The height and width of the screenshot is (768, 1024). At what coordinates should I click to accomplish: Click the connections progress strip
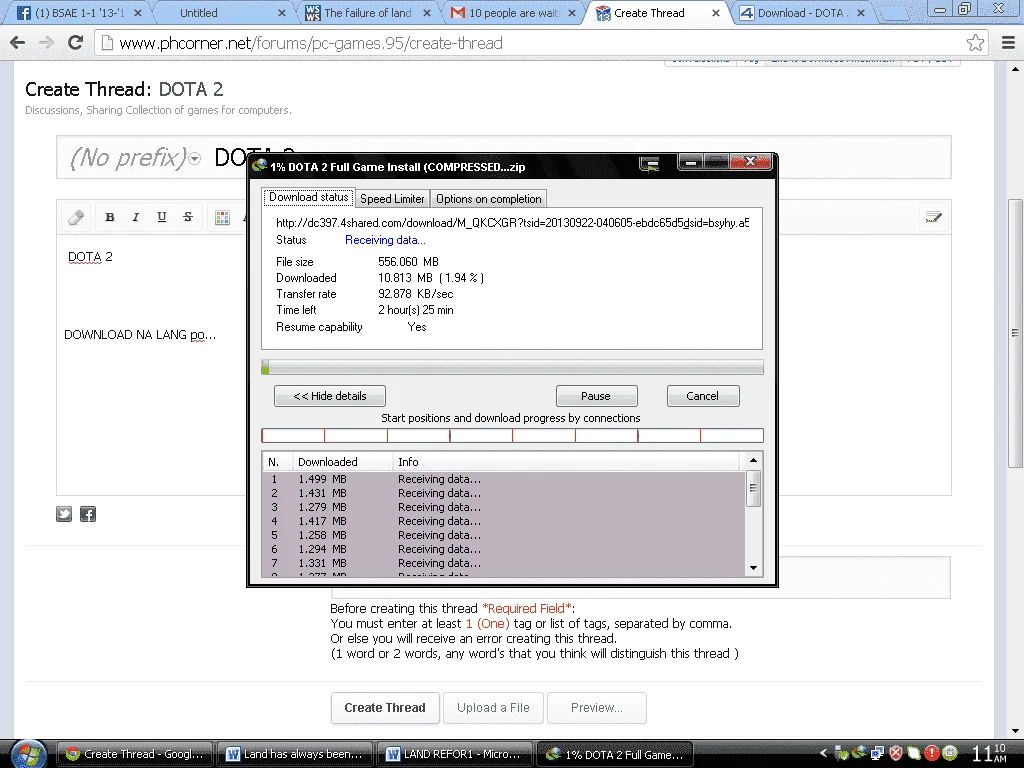[x=512, y=436]
